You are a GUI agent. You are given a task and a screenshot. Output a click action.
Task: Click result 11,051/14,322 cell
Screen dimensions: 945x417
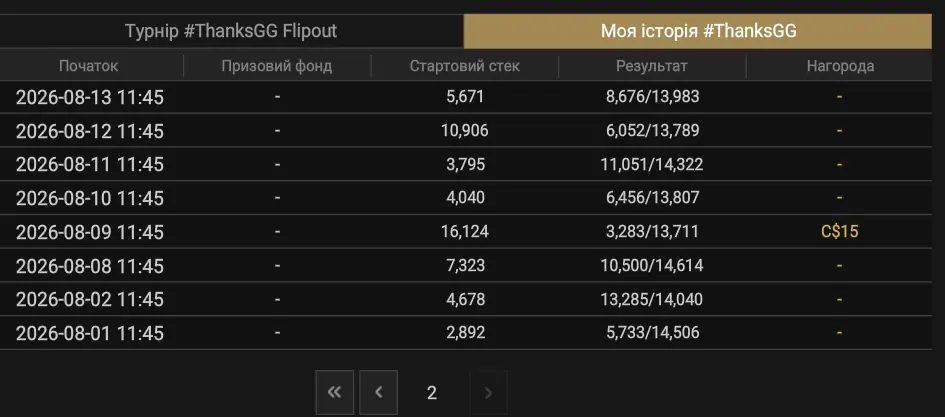pyautogui.click(x=651, y=165)
